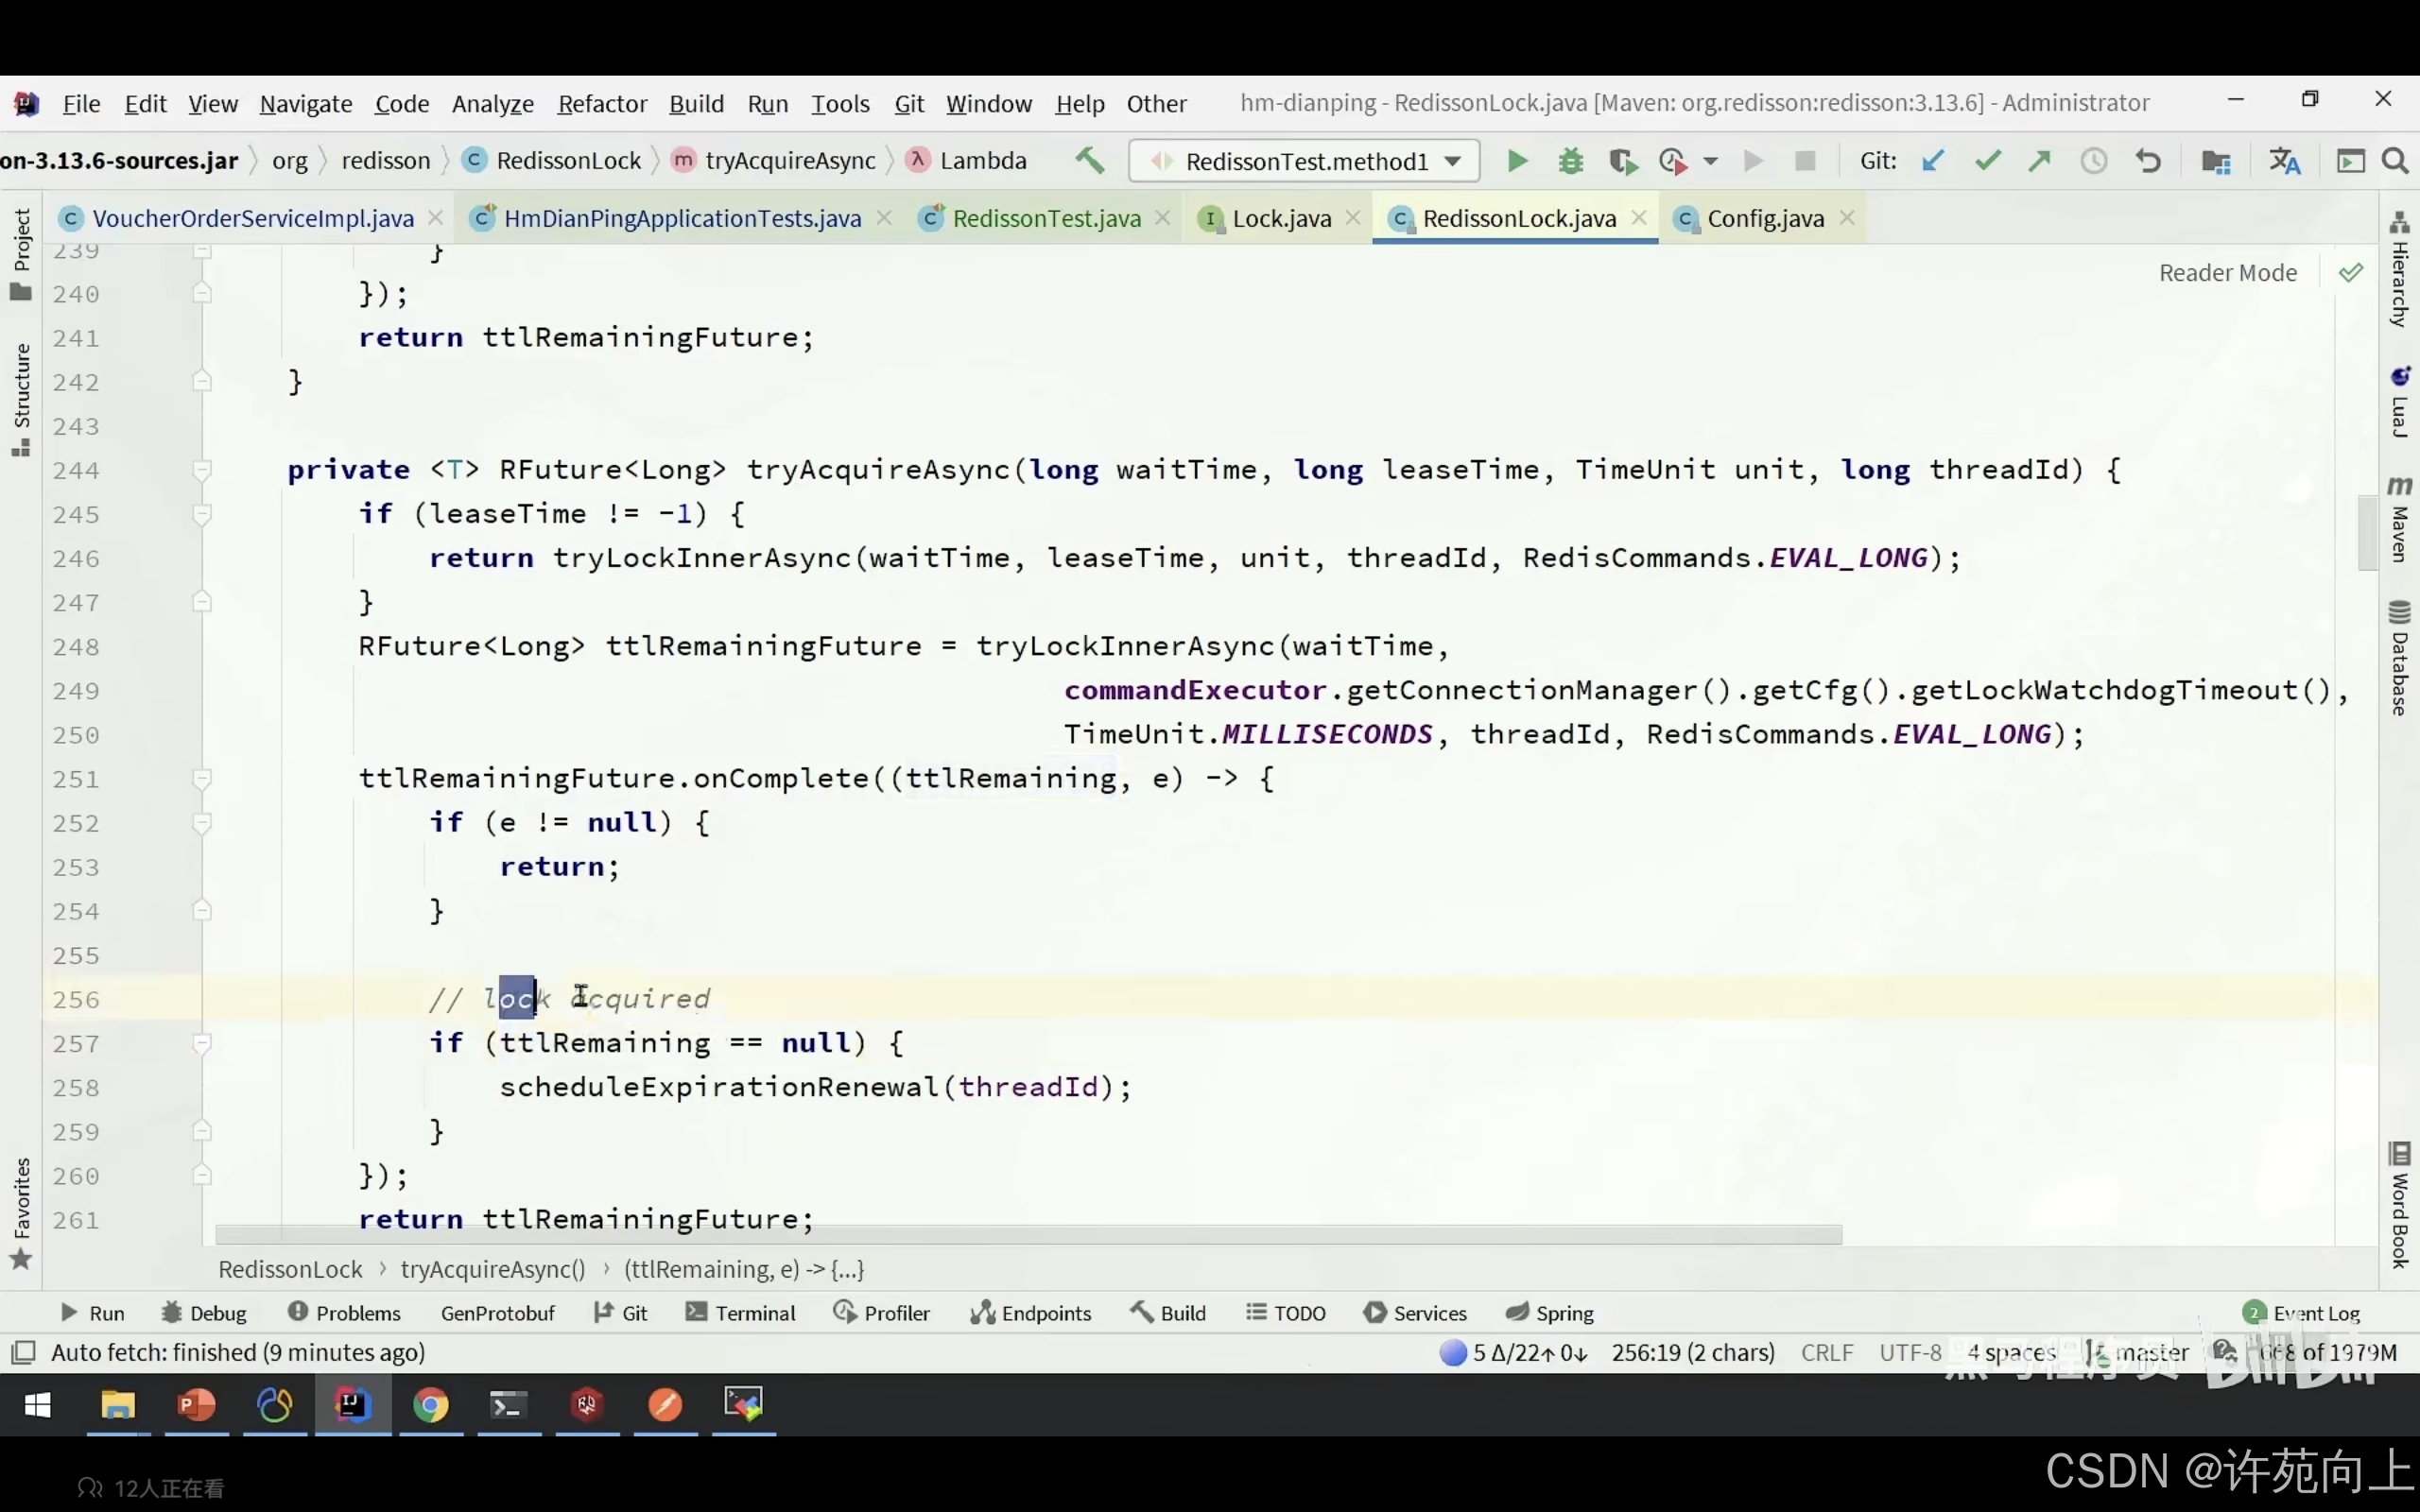This screenshot has width=2420, height=1512.
Task: Open the Windows Start menu
Action: click(x=37, y=1405)
